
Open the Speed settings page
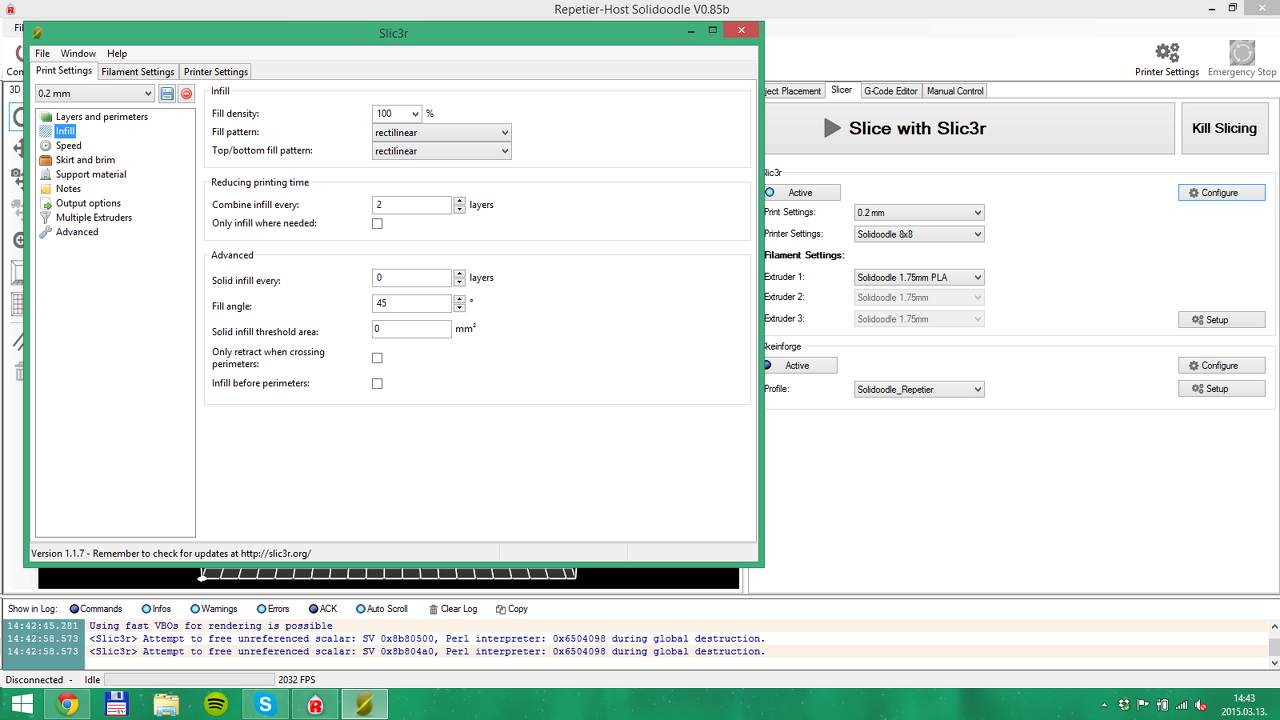[69, 146]
